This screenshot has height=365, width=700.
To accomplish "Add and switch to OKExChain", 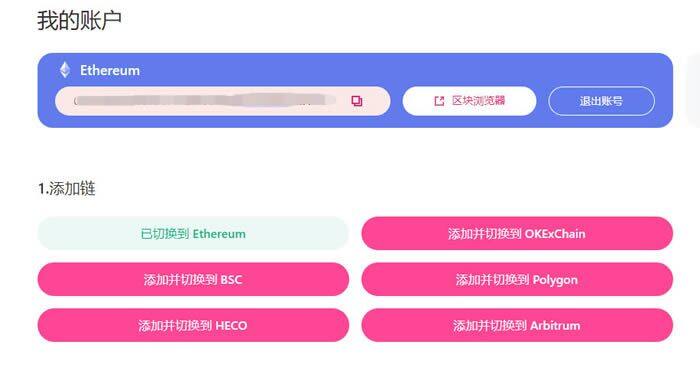I will click(x=517, y=233).
